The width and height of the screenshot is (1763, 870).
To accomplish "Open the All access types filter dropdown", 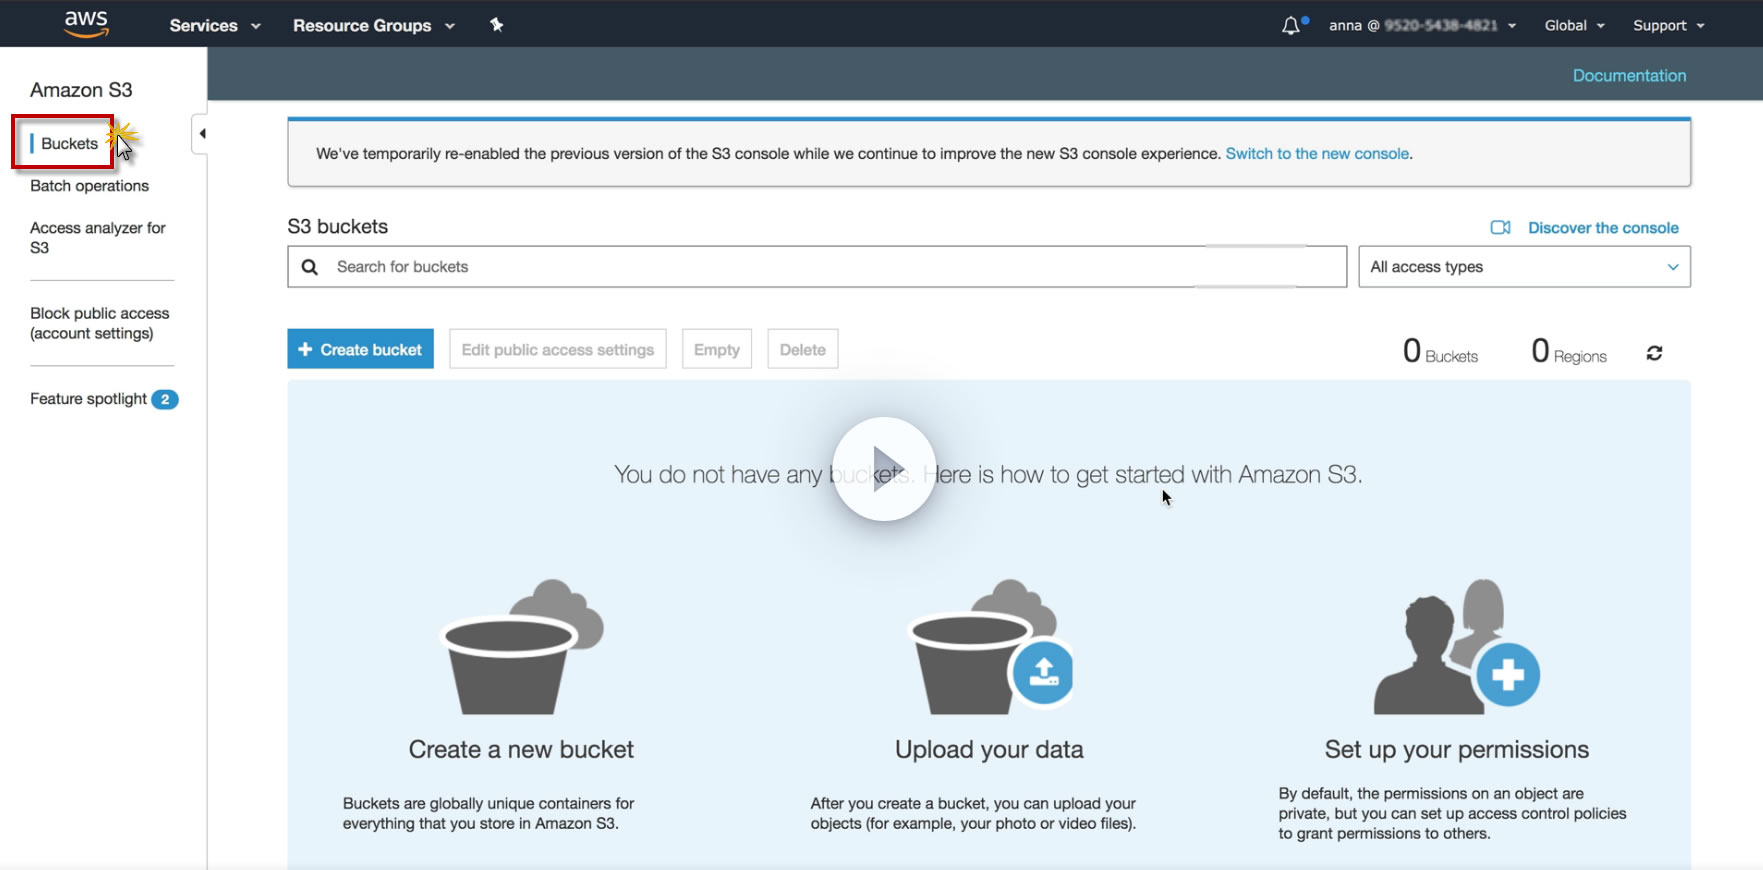I will [x=1524, y=267].
